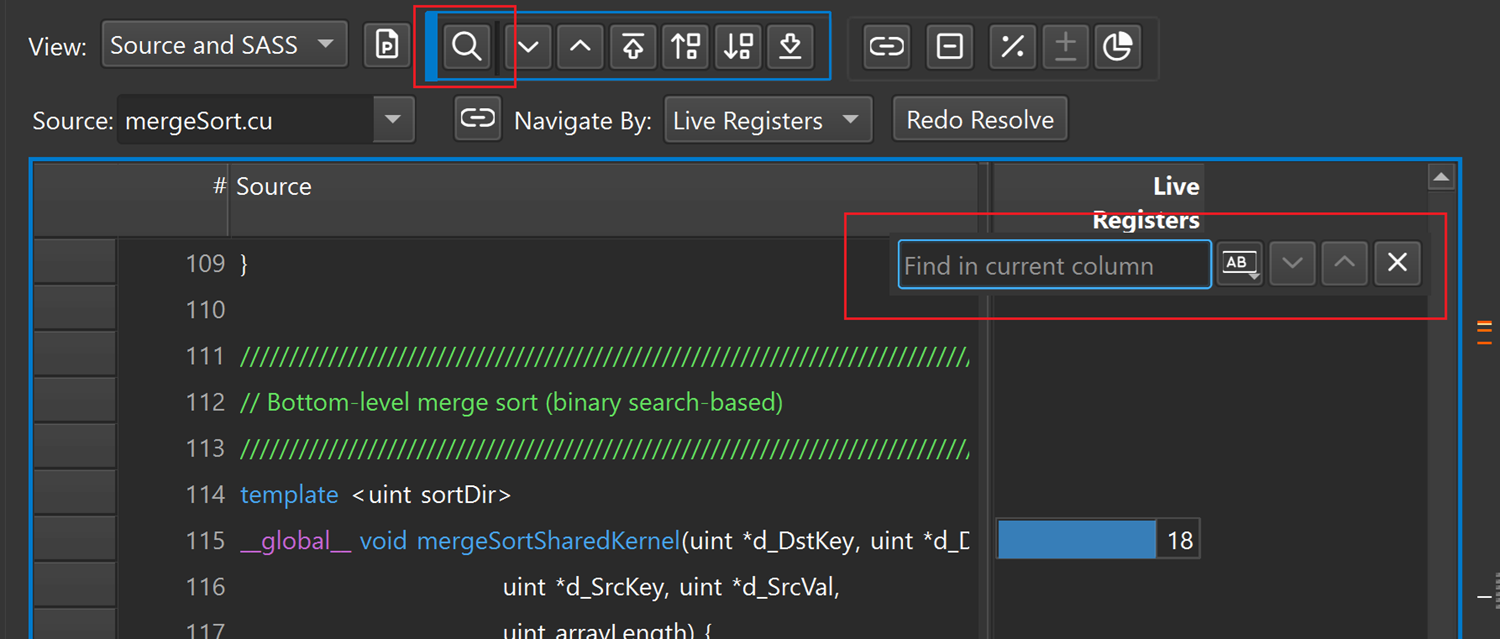Close the find bar with the X button
1500x639 pixels.
pos(1397,263)
